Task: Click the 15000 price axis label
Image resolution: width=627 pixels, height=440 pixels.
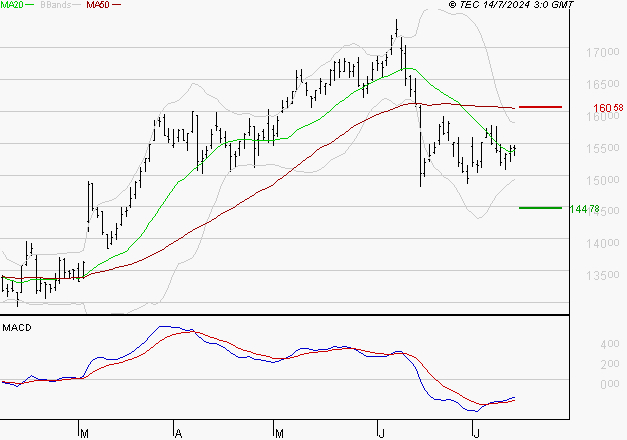Action: click(x=603, y=180)
